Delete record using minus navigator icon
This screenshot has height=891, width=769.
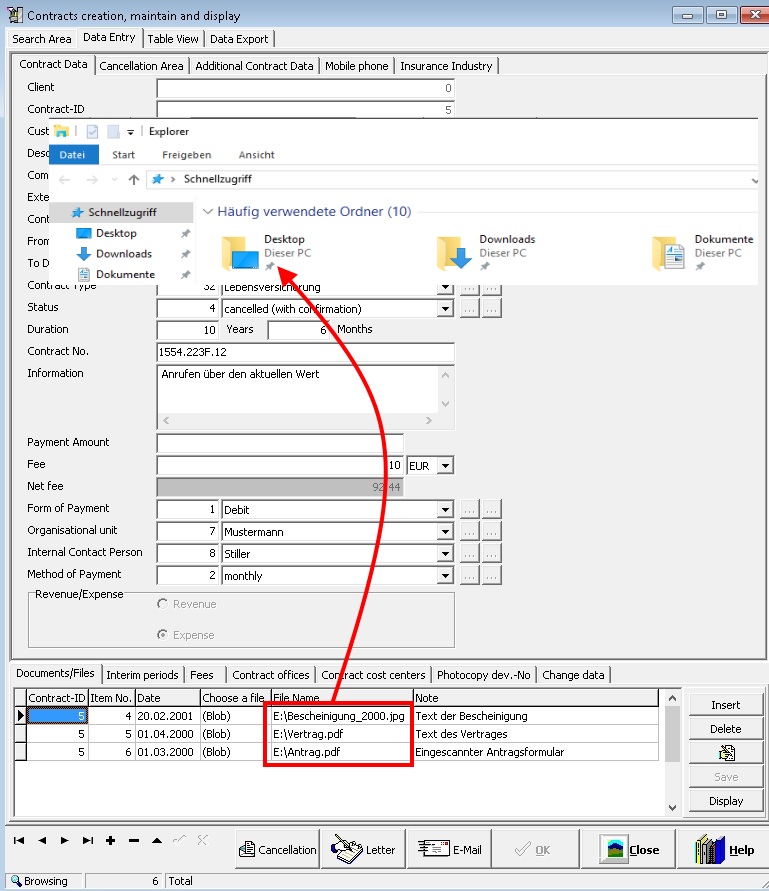pos(134,840)
